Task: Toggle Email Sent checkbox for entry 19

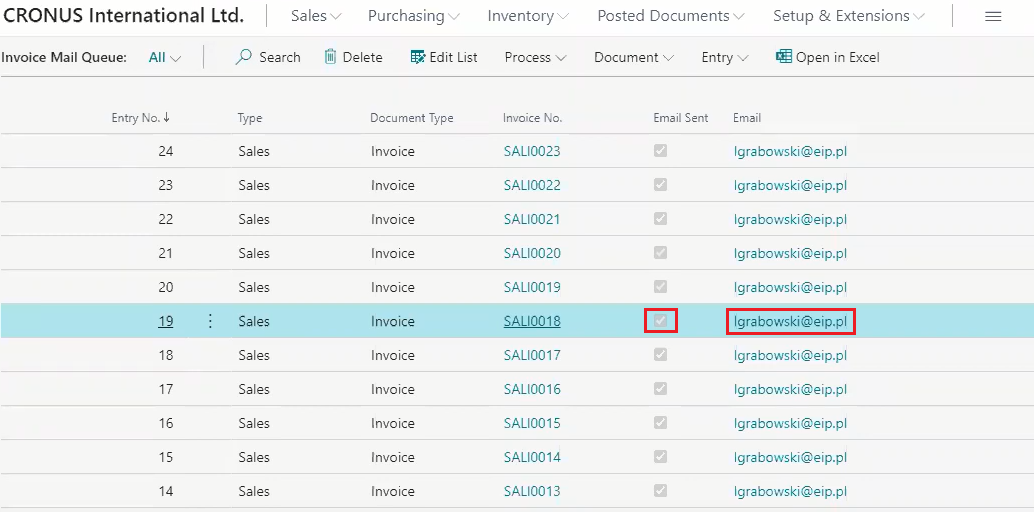Action: coord(660,321)
